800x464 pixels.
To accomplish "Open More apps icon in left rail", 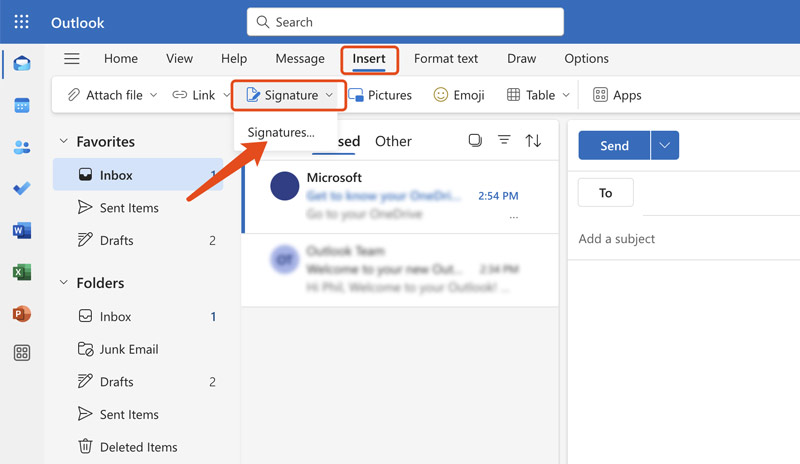I will pyautogui.click(x=22, y=353).
